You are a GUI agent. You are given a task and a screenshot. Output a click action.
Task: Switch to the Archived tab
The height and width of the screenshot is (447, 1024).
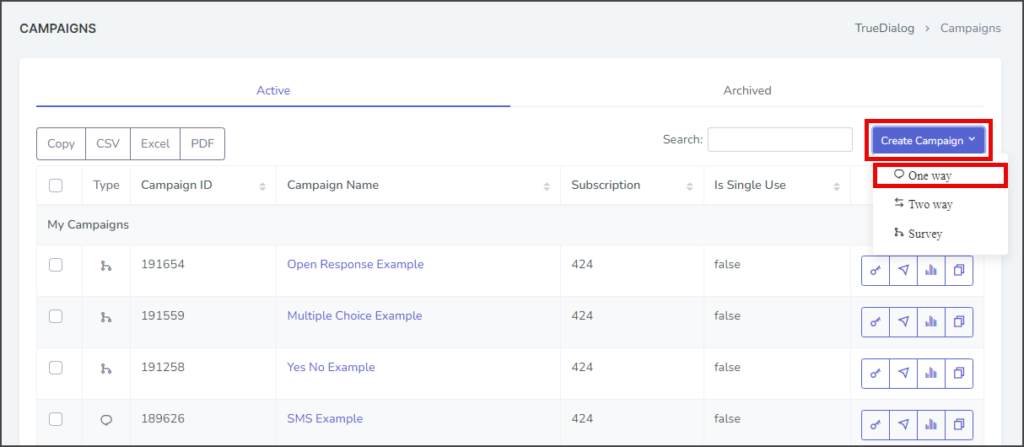pyautogui.click(x=747, y=90)
